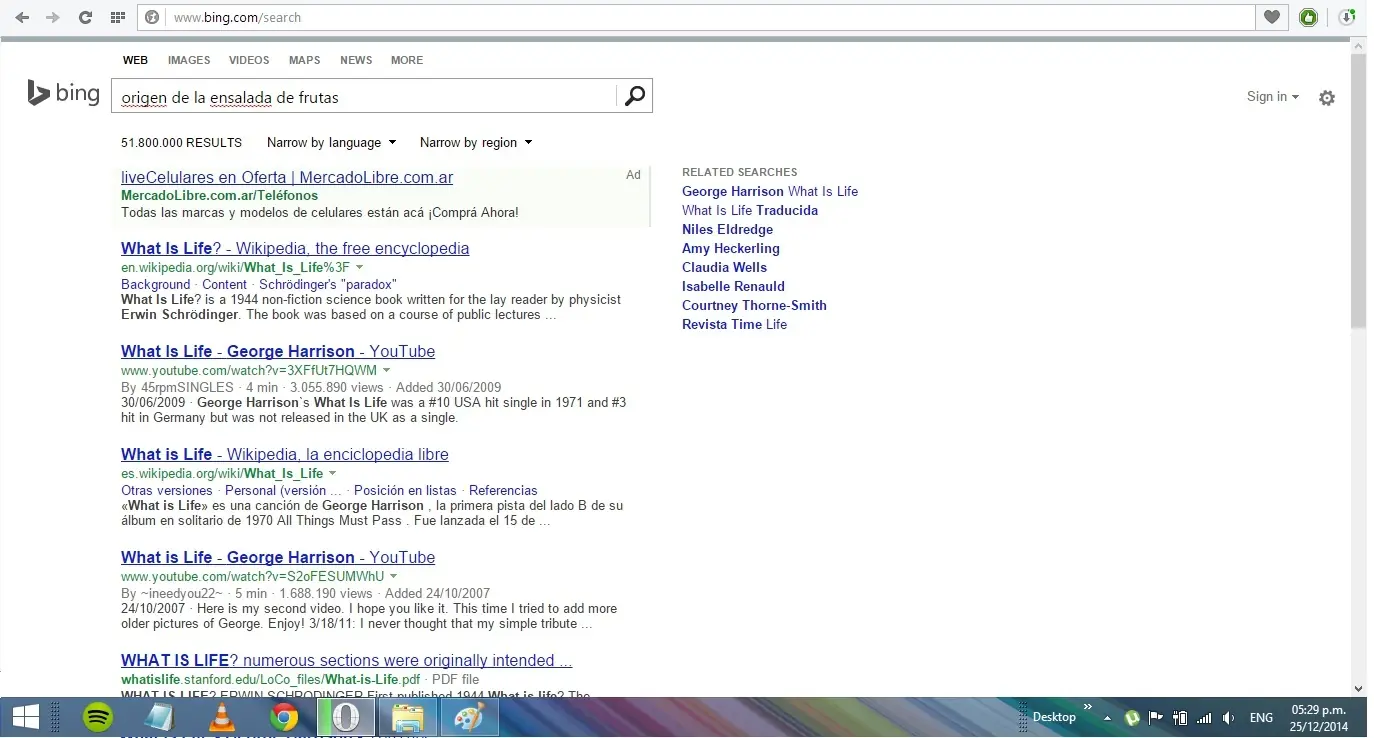Screen dimensions: 1374x738
Task: Click the heart bookmark icon in address bar
Action: point(1271,17)
